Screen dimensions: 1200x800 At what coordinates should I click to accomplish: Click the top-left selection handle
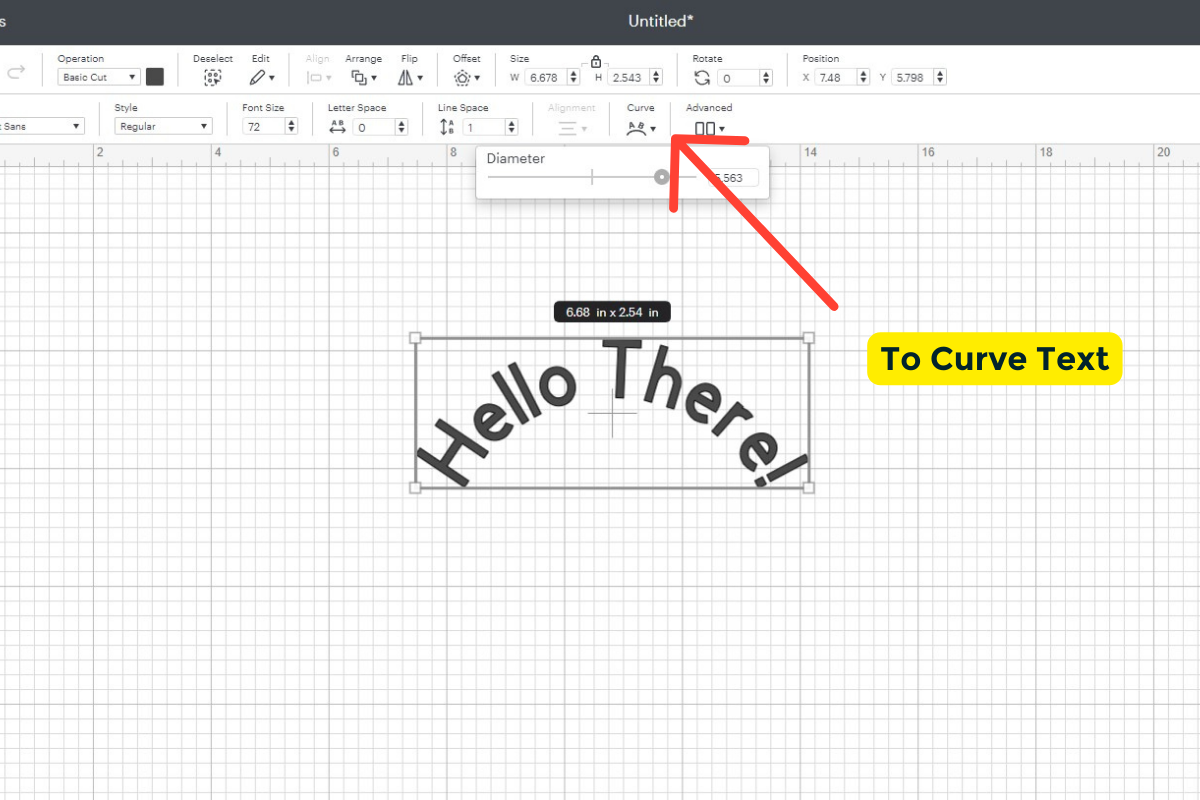click(416, 338)
